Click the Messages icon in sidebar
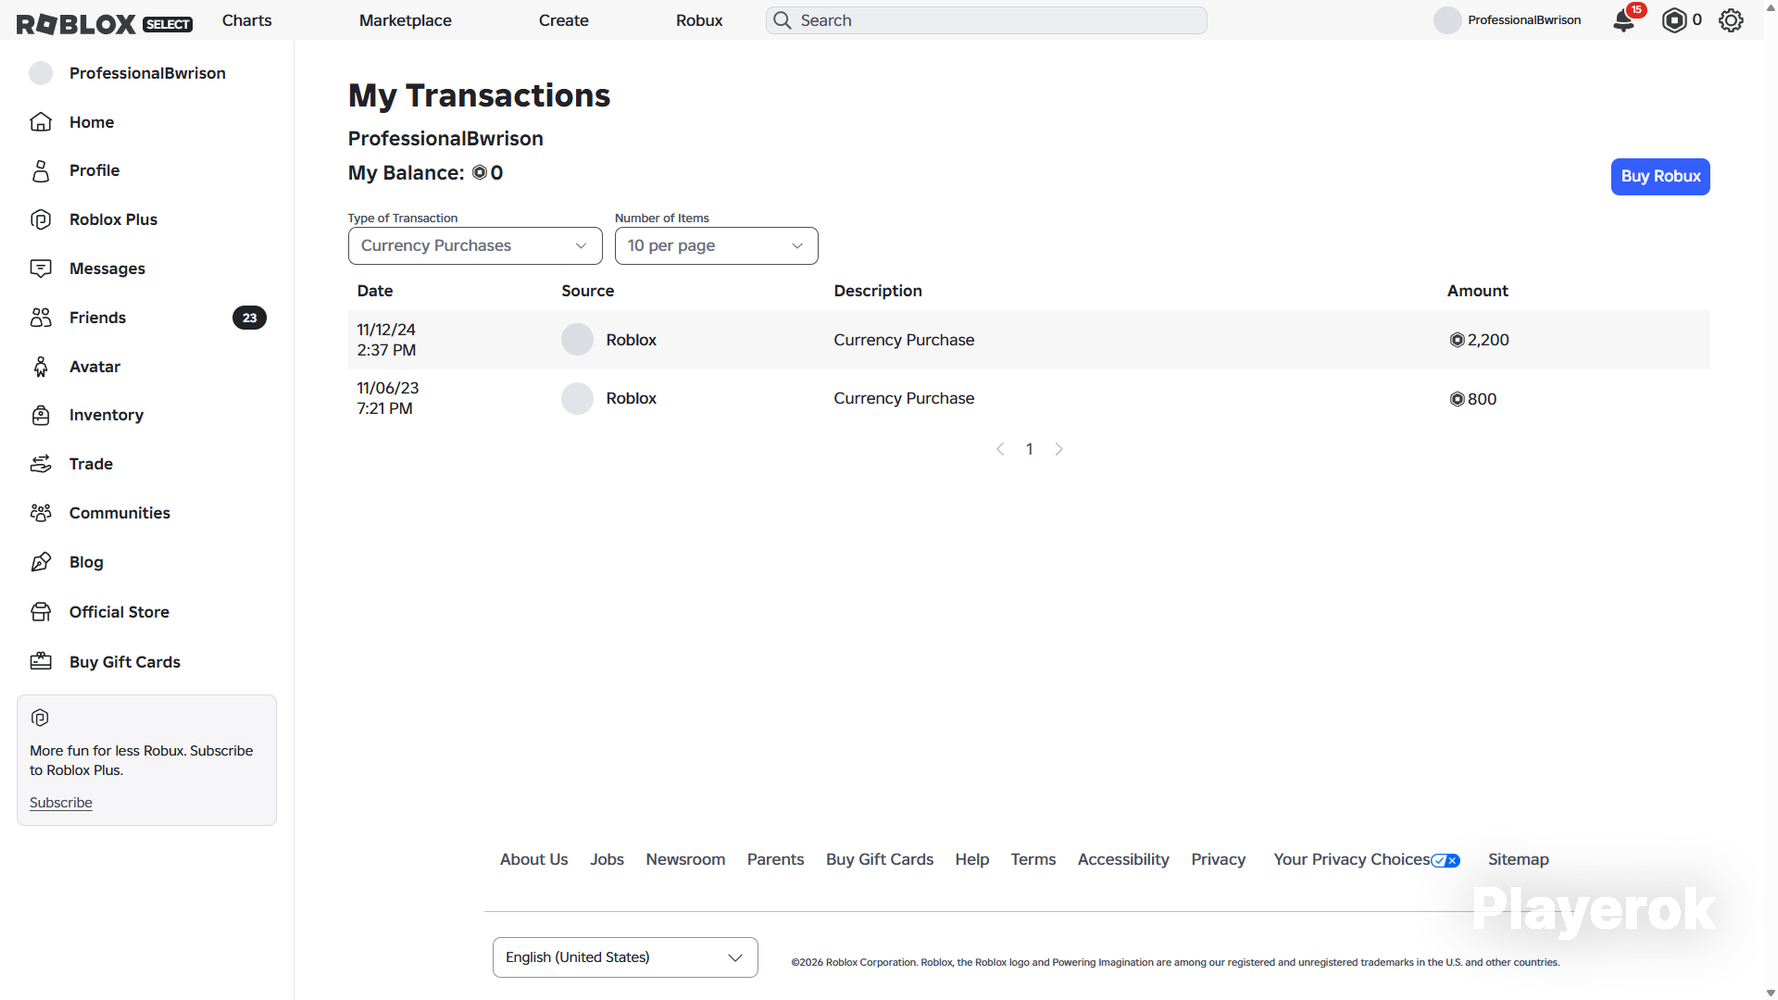Viewport: 1778px width, 1000px height. click(41, 268)
